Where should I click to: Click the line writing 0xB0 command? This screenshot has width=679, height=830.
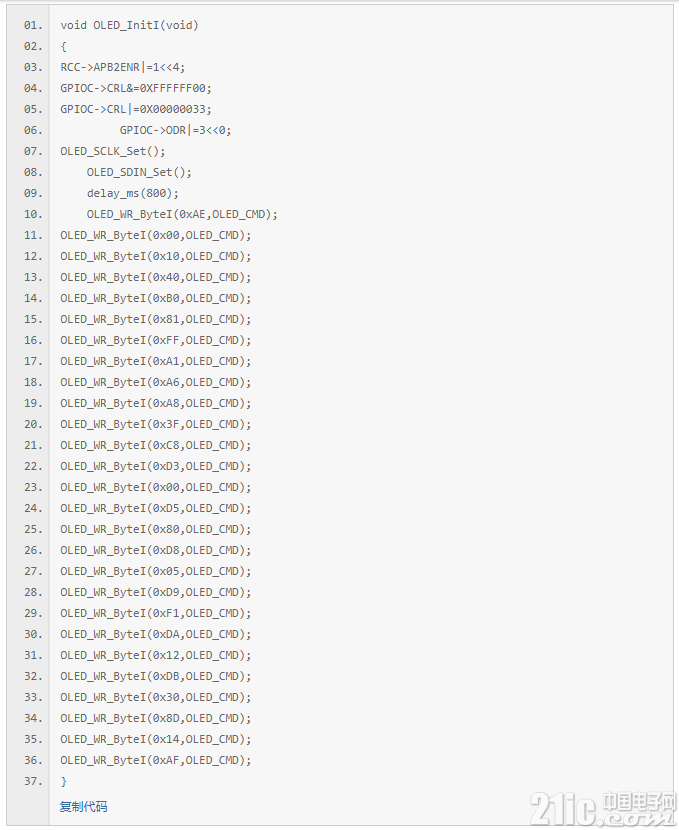(x=156, y=298)
